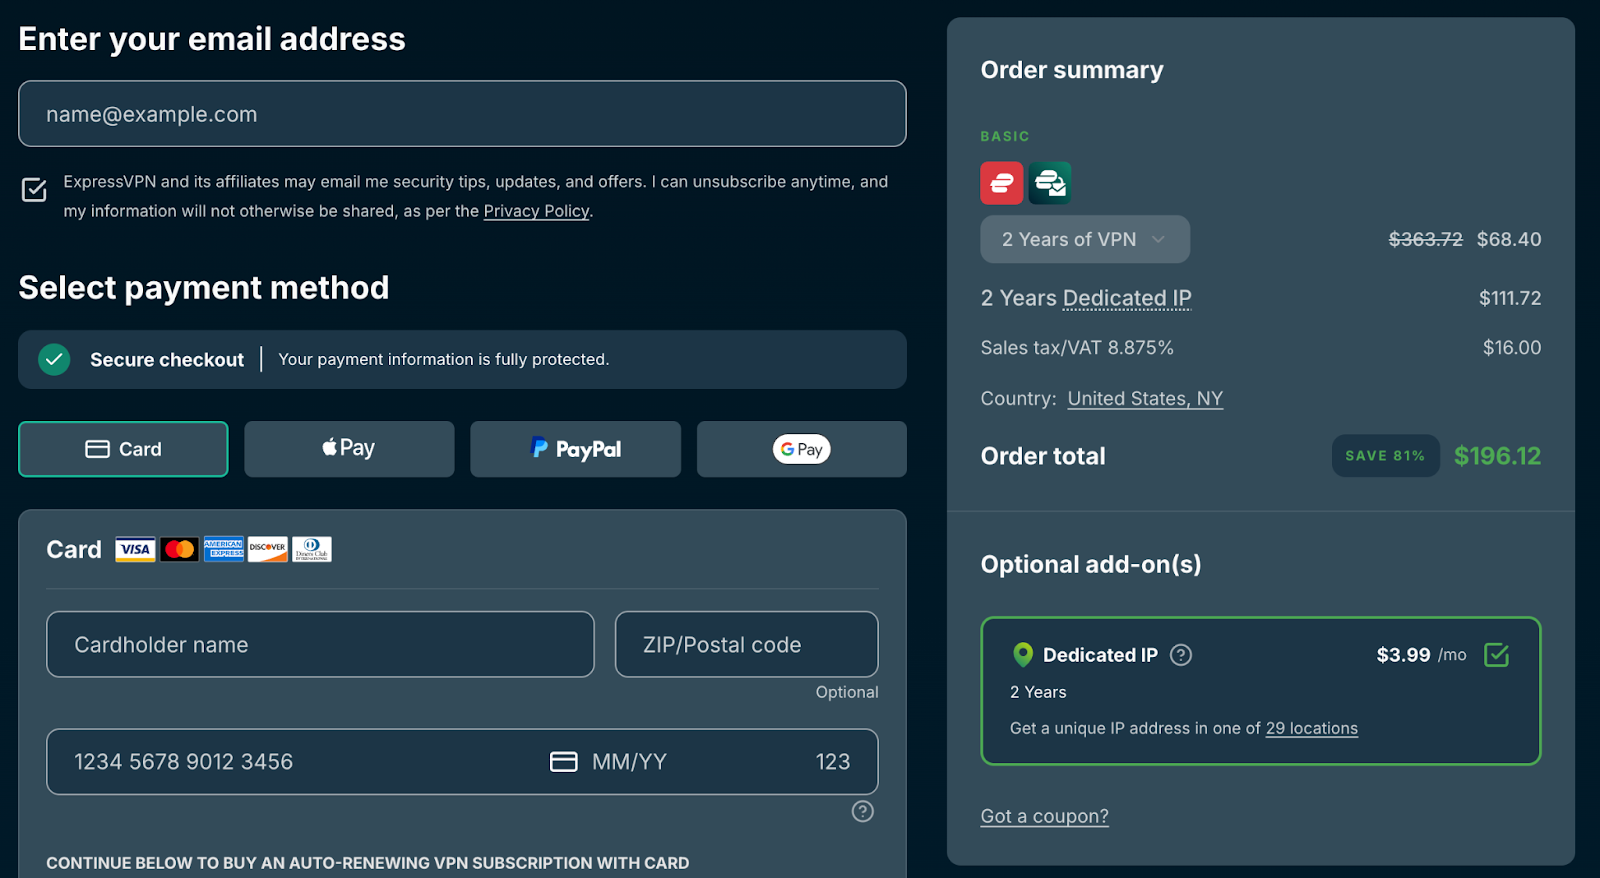The width and height of the screenshot is (1600, 878).
Task: Select the Google Pay payment method
Action: [x=802, y=449]
